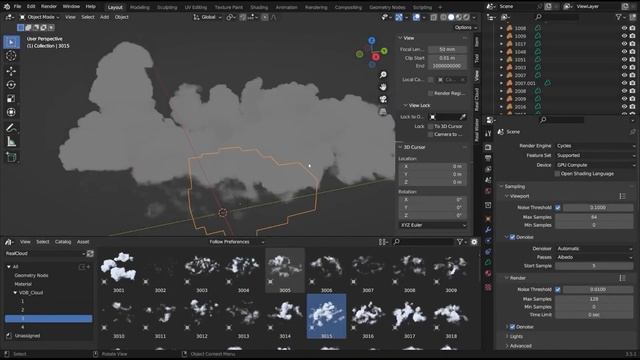Enable Lock To 3D Cursor checkbox
Screen dimensions: 640x360
430,127
